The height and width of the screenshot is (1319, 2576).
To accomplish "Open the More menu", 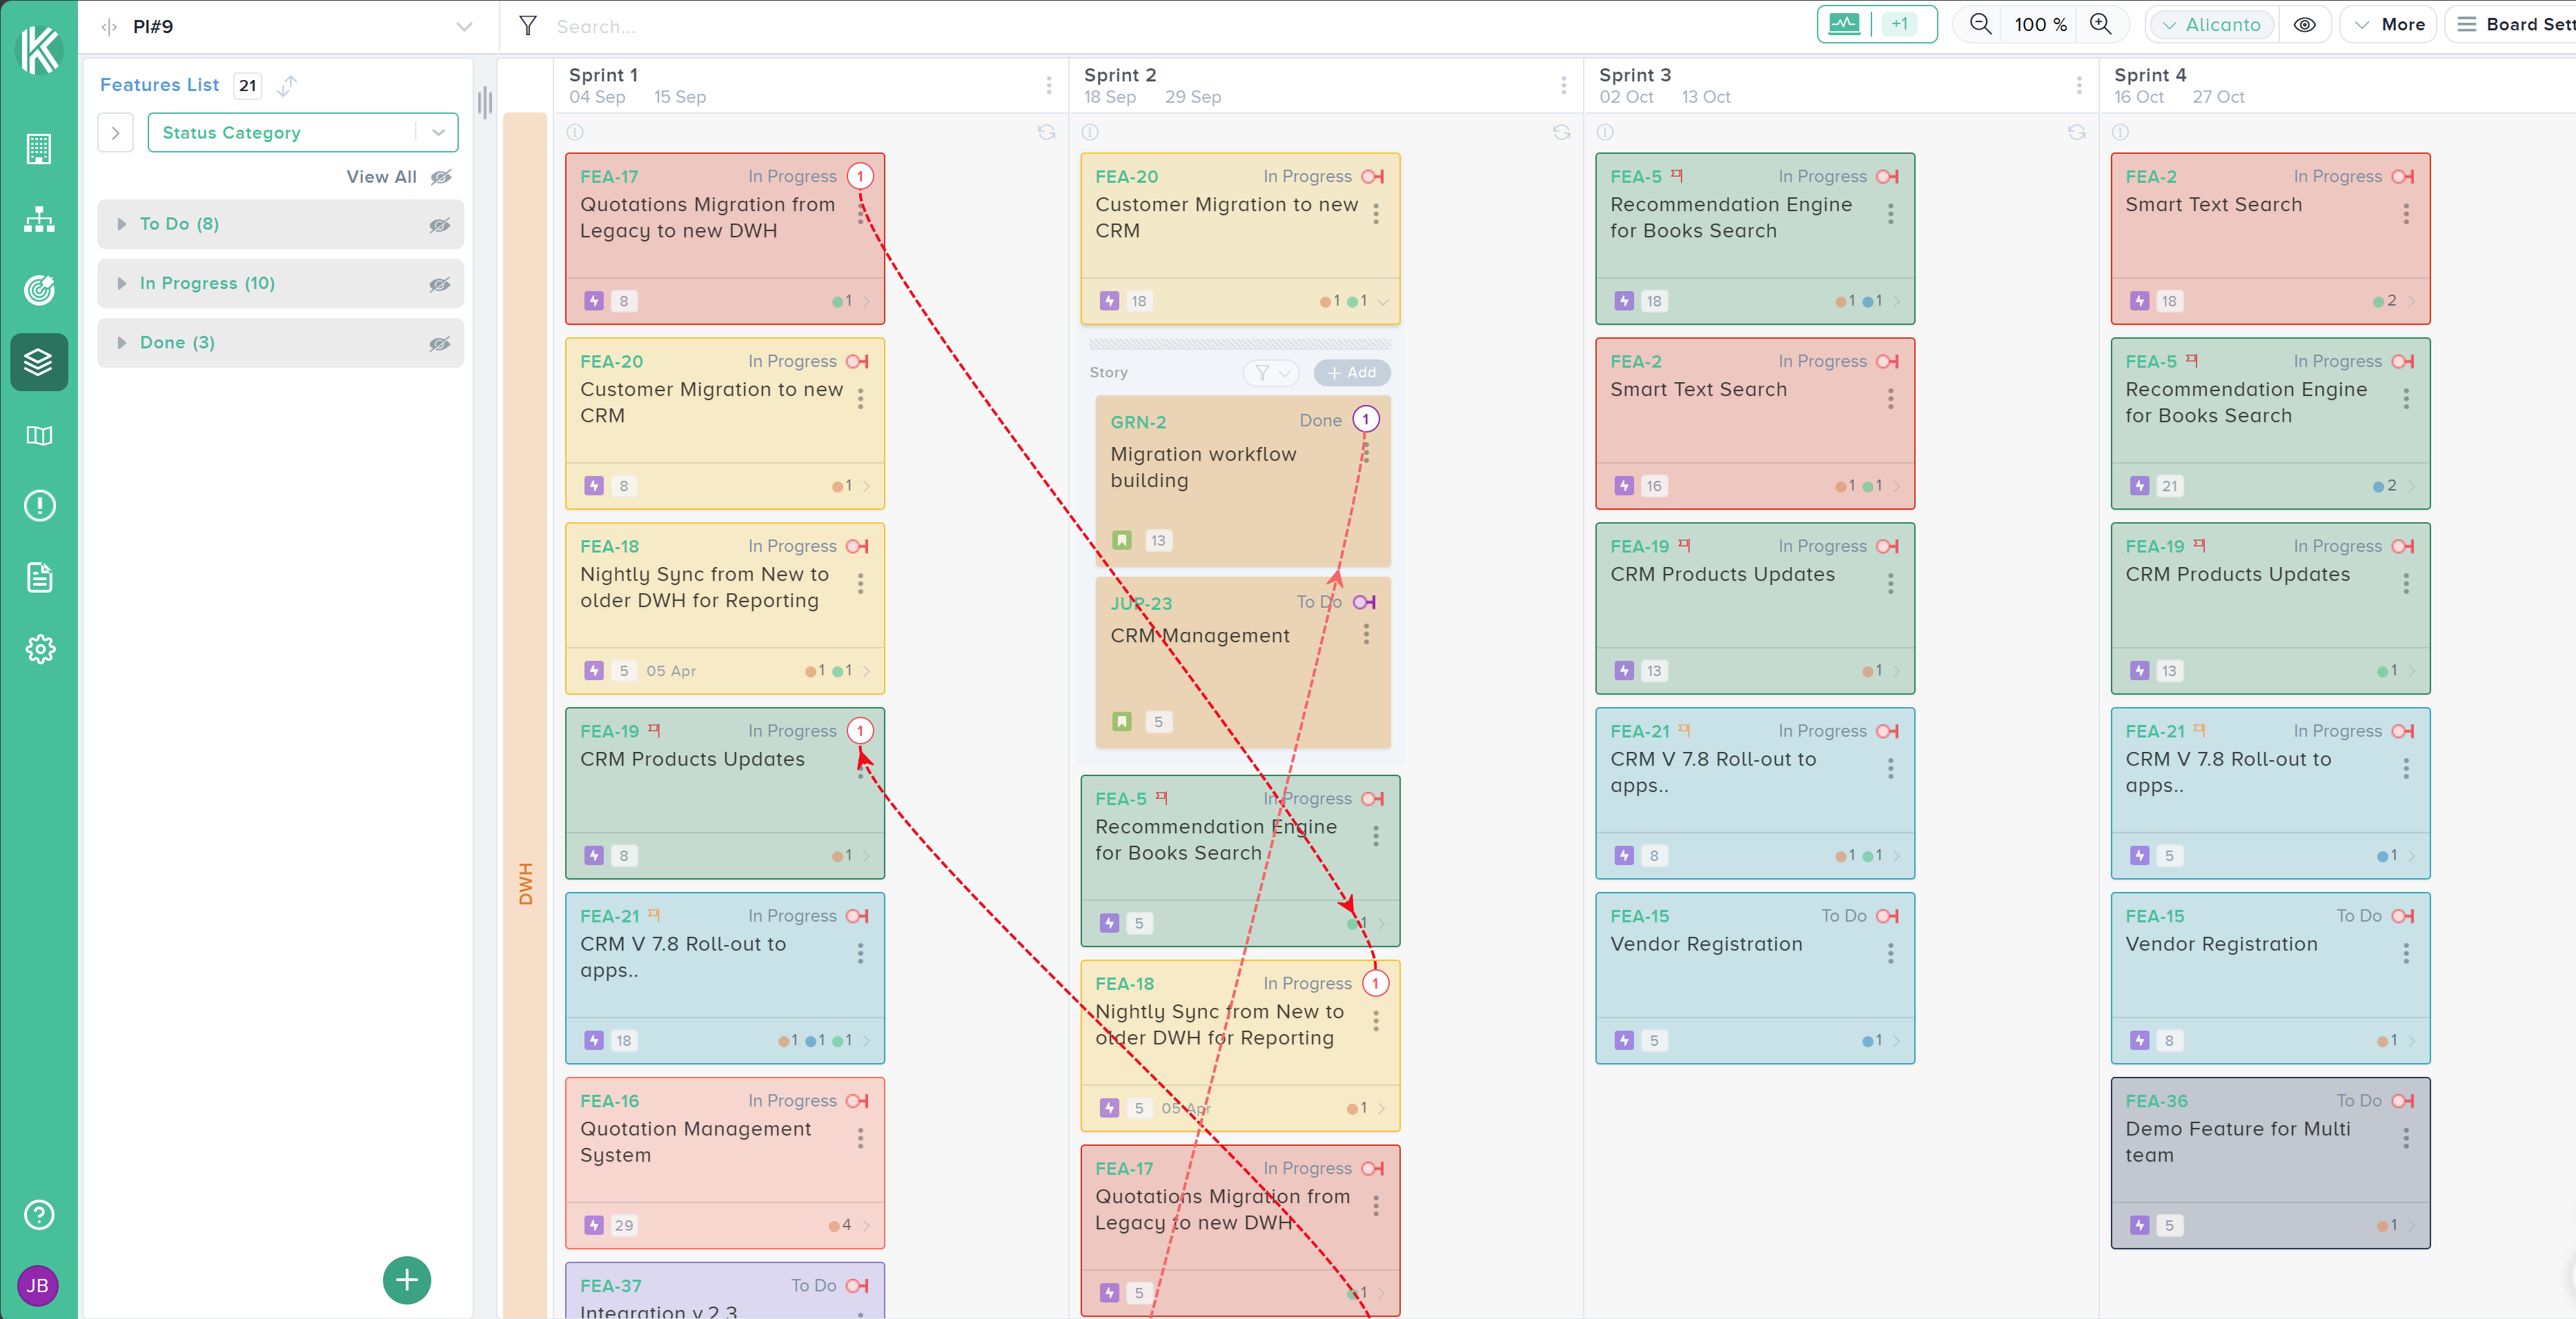I will [x=2388, y=24].
